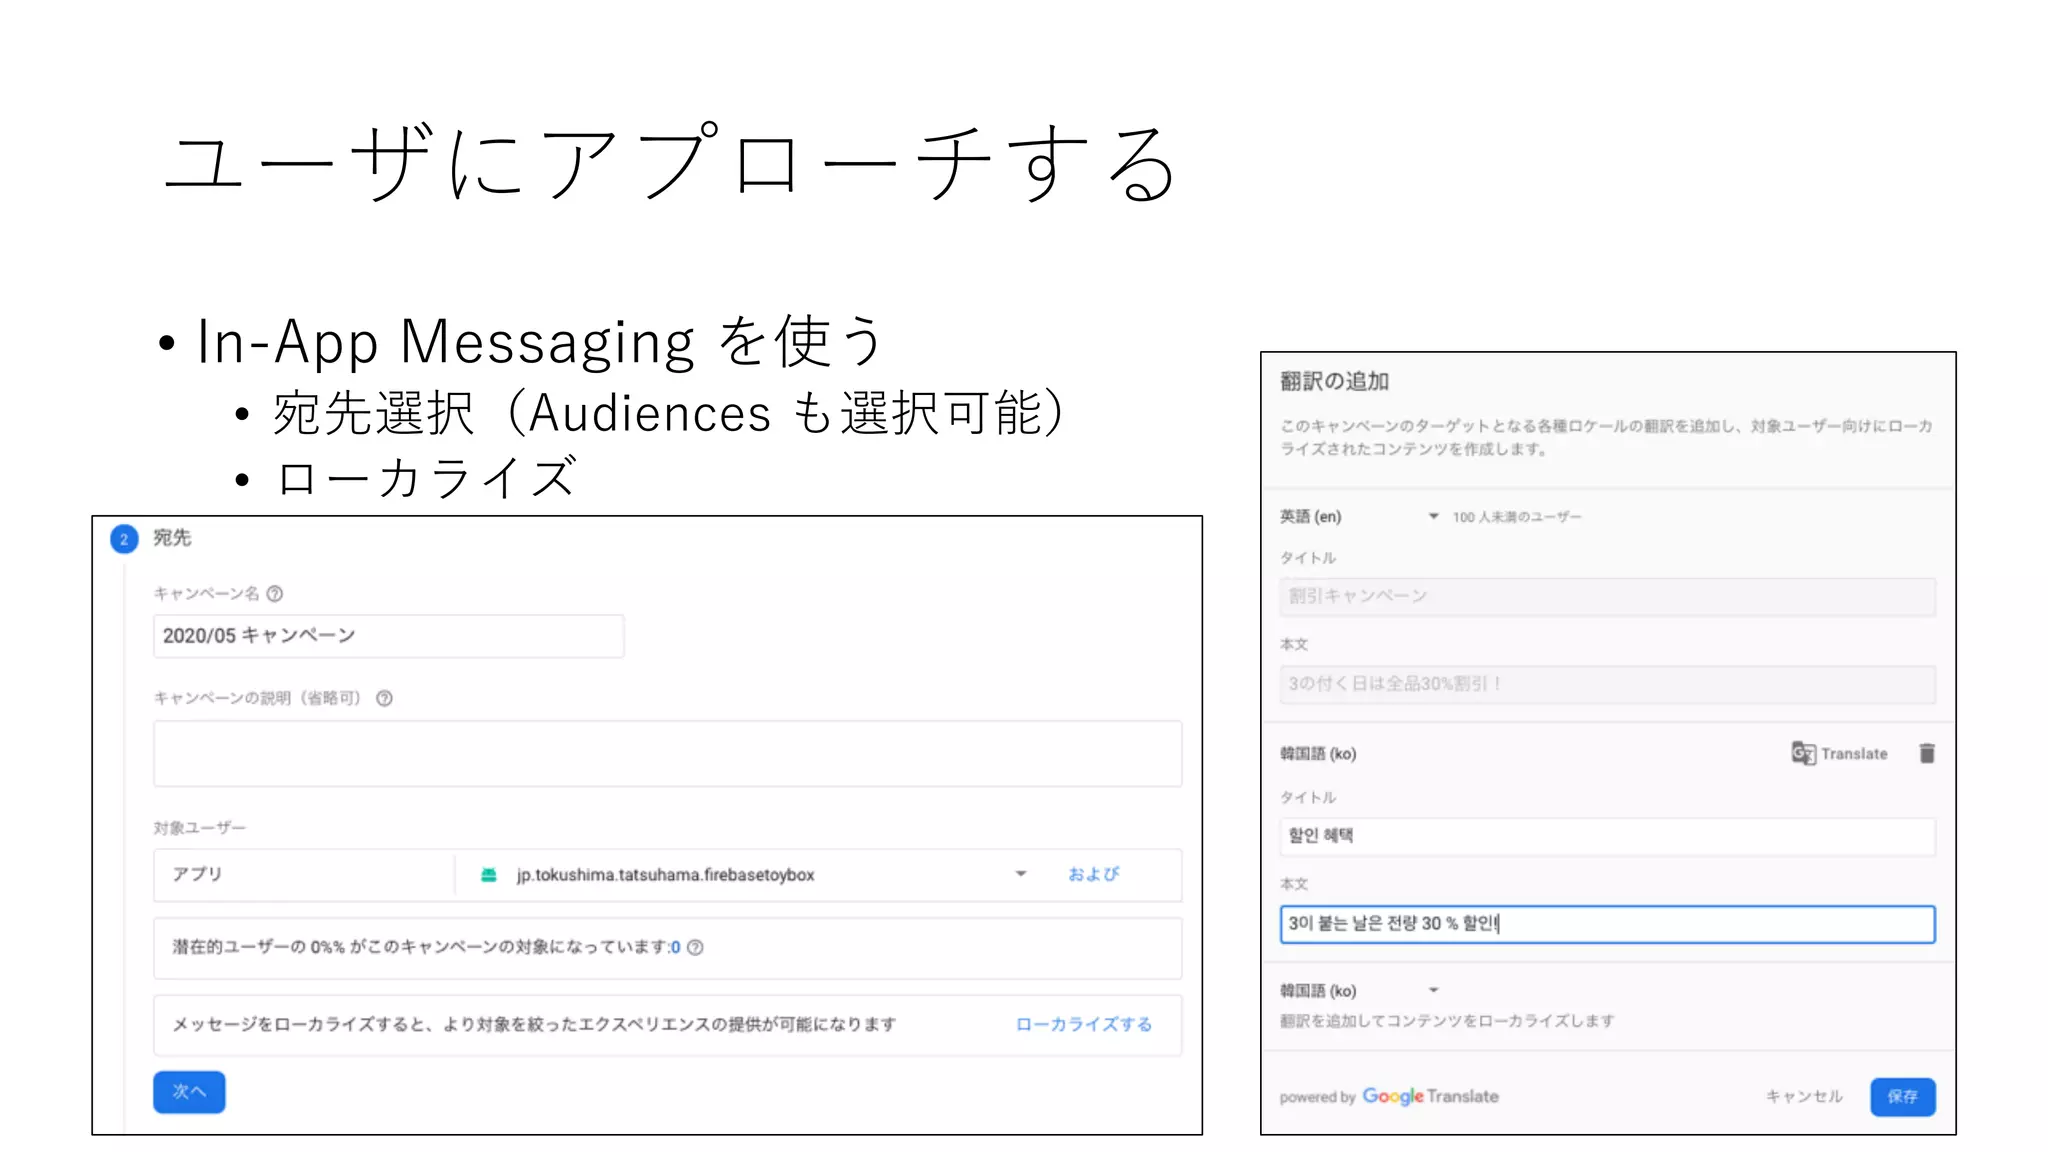
Task: Click the 保存 button in the translation dialog
Action: pos(1902,1097)
